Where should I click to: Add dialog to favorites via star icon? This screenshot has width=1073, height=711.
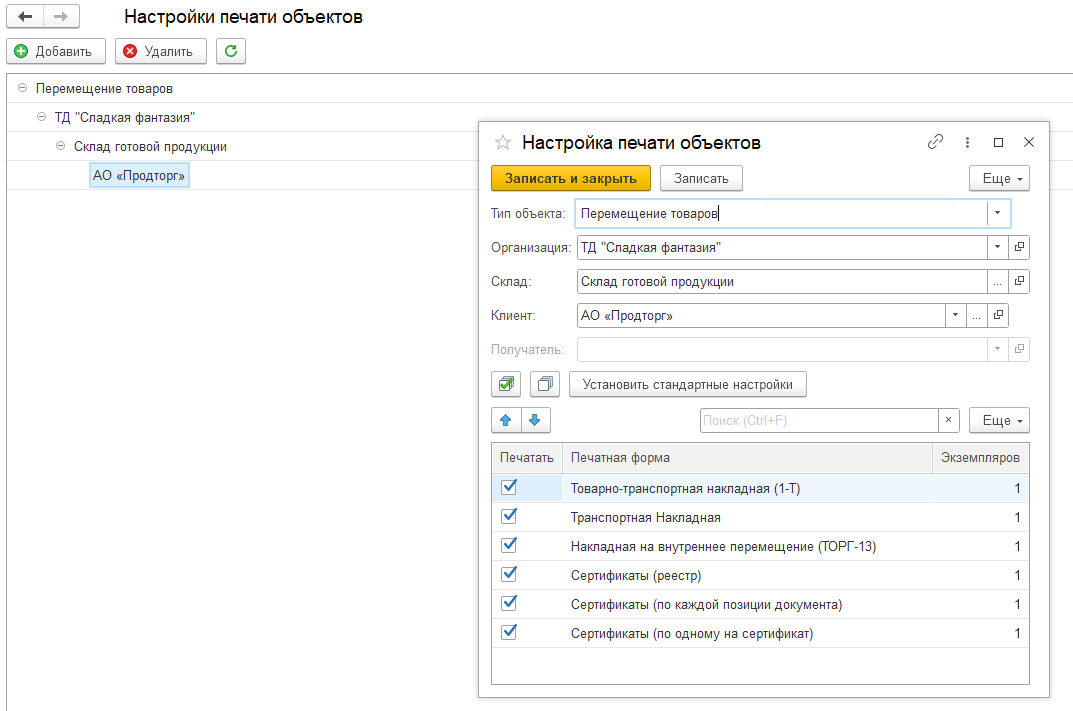pyautogui.click(x=503, y=142)
